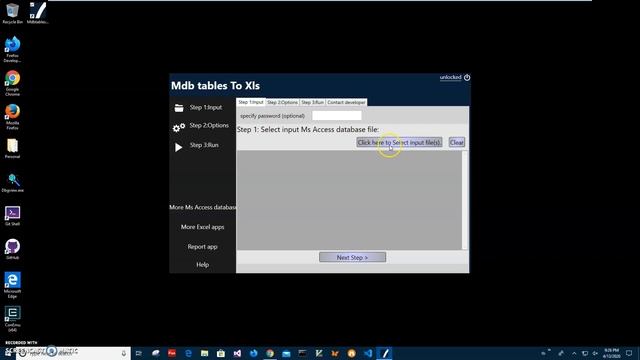Switch to the Step 2:Options tab
The image size is (640, 360).
[282, 102]
